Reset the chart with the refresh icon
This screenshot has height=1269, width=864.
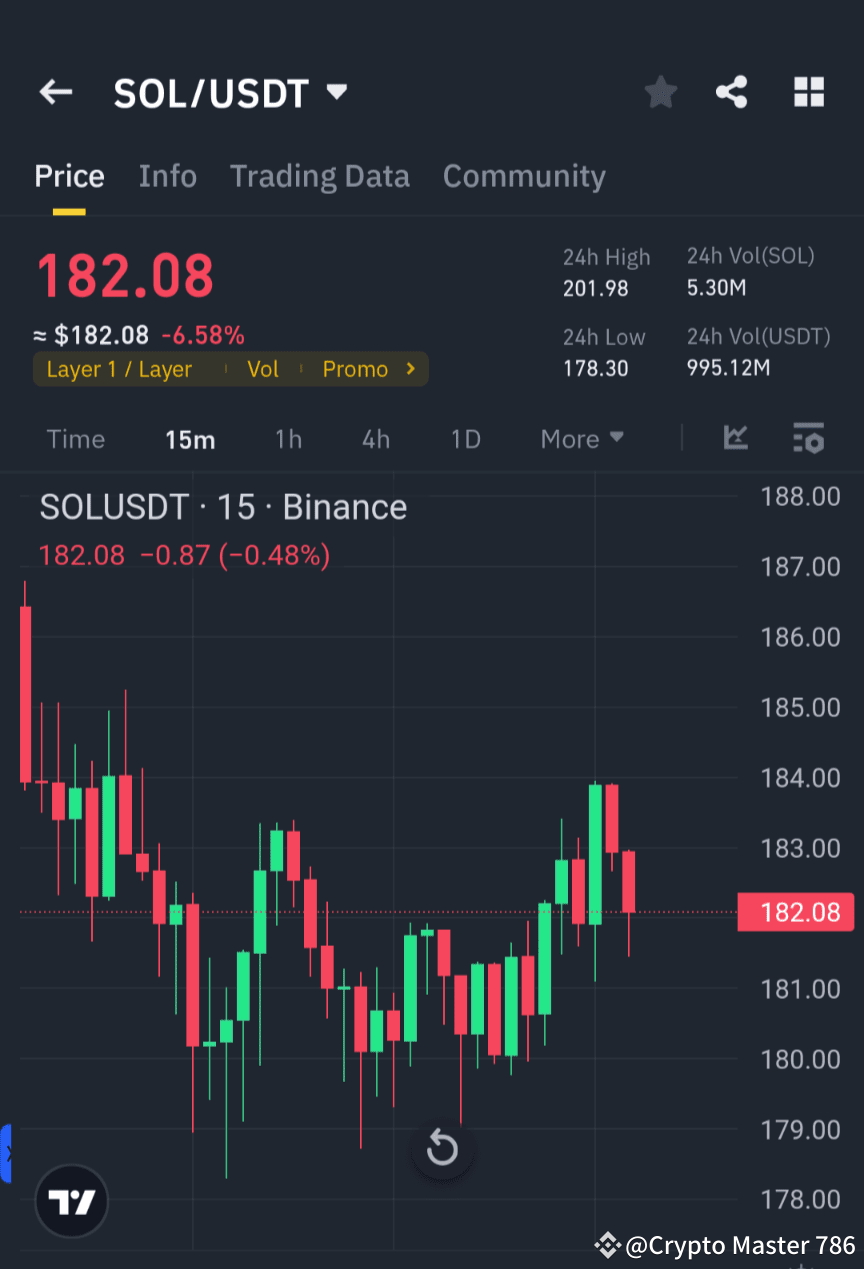442,1149
